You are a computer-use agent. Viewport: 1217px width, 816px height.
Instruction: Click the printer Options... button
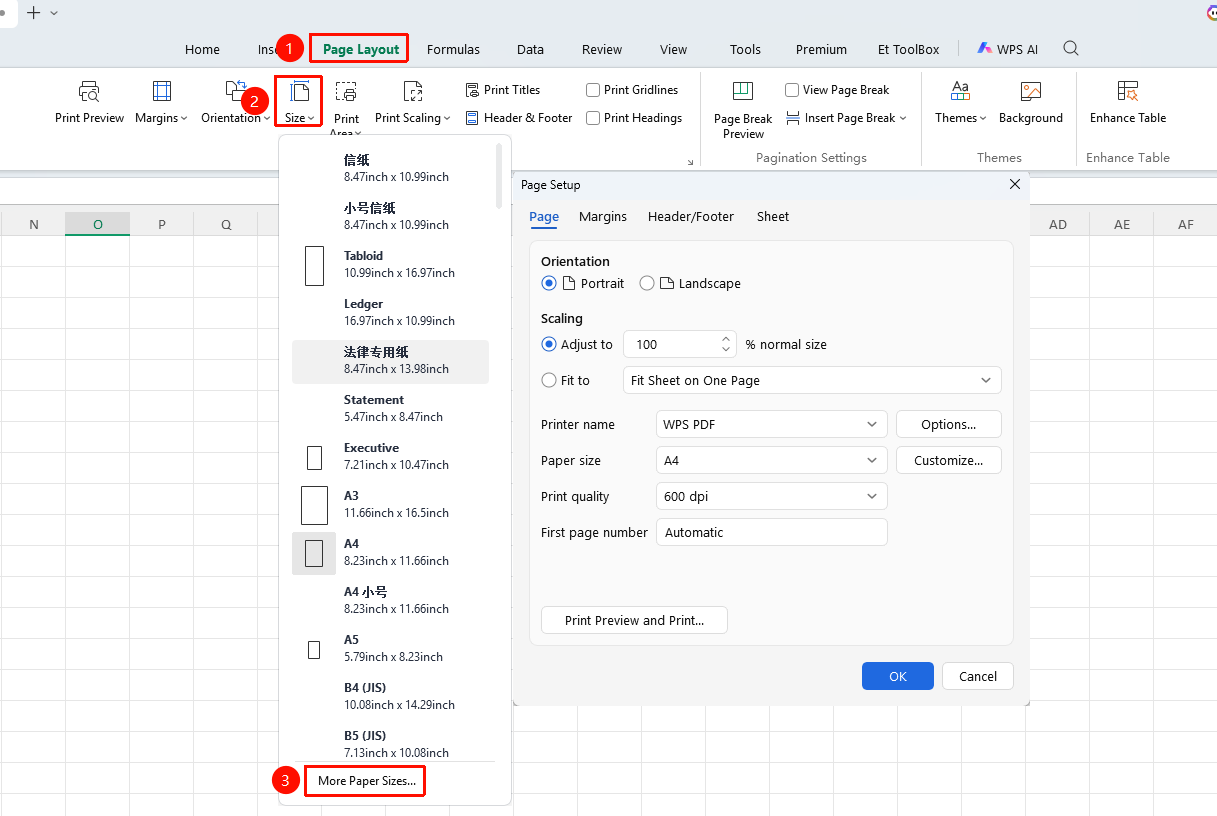coord(949,425)
